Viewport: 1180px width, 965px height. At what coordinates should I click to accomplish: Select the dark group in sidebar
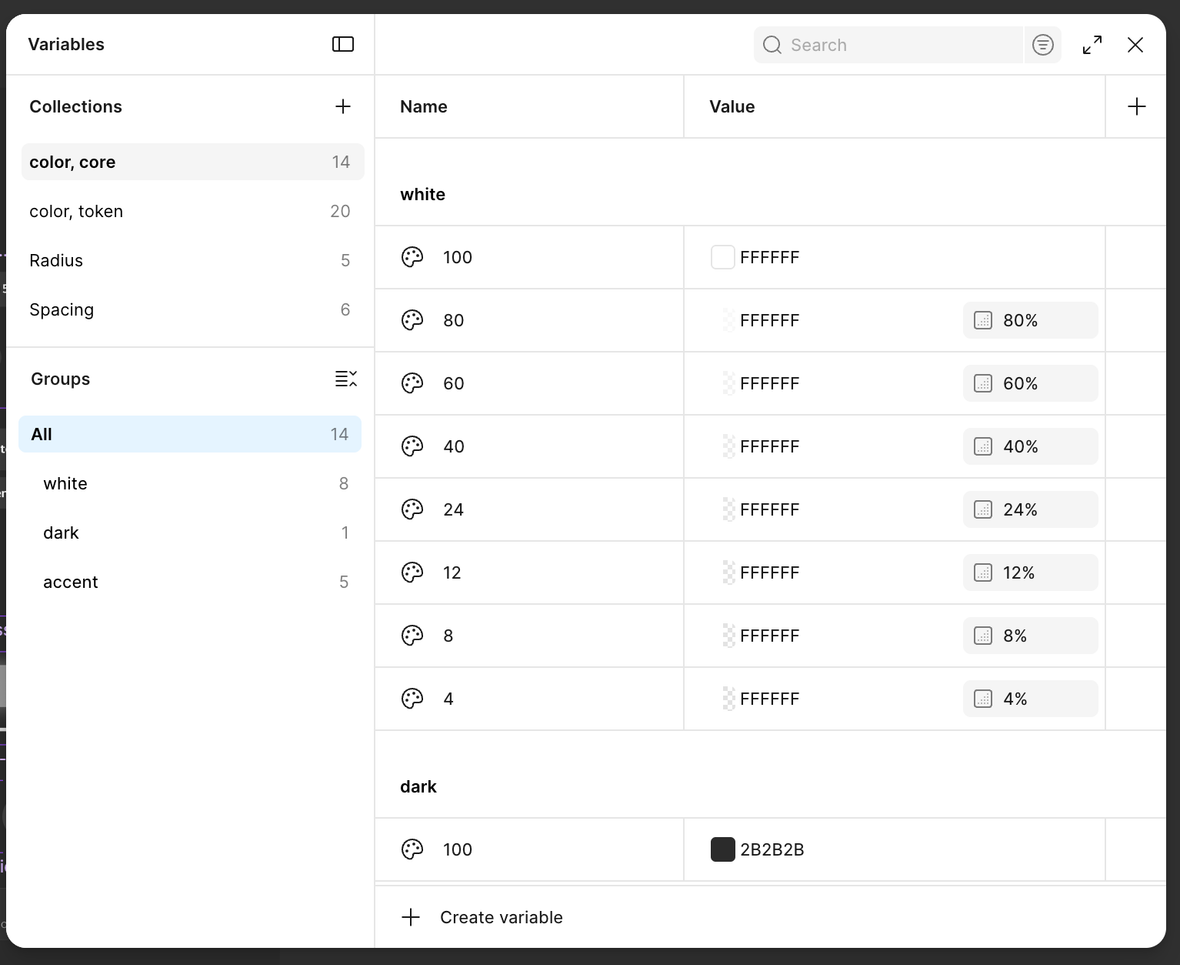(190, 533)
